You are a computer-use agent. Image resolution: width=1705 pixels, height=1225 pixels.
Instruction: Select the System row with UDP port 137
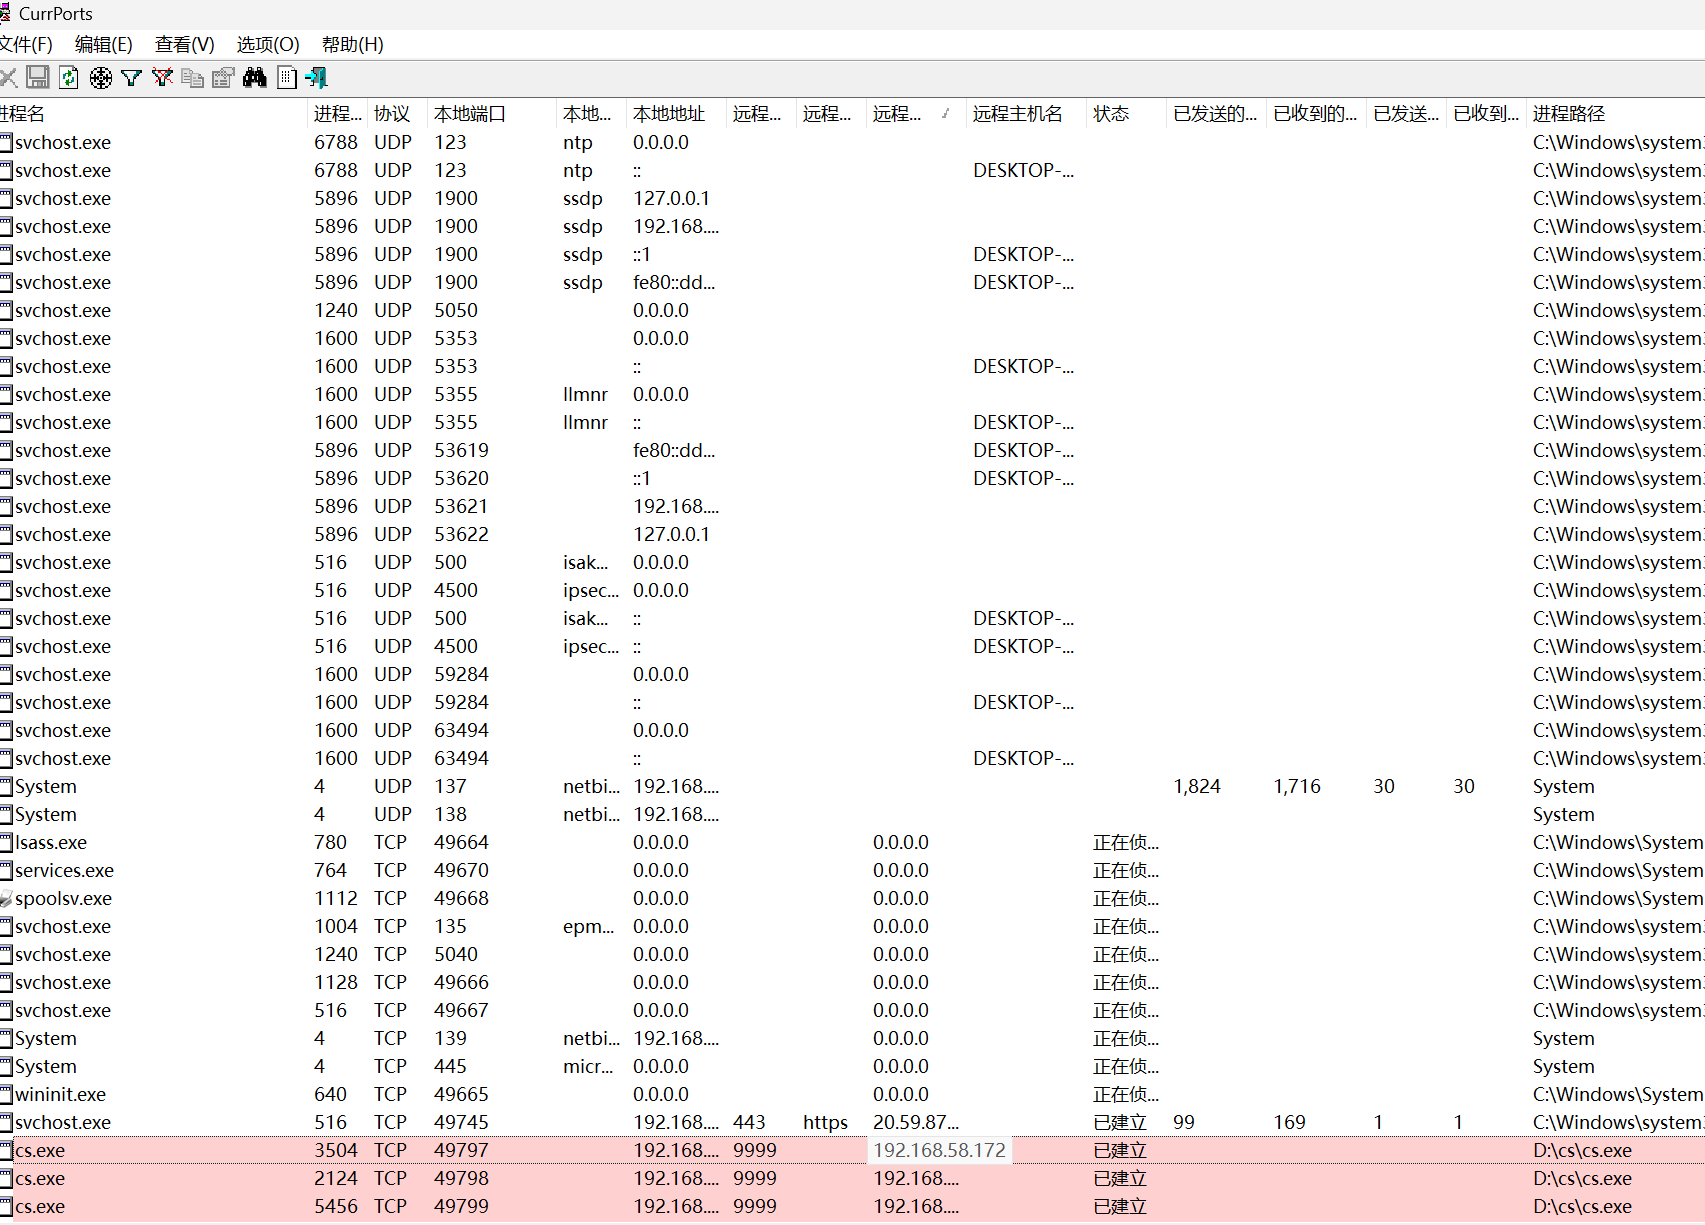point(852,786)
